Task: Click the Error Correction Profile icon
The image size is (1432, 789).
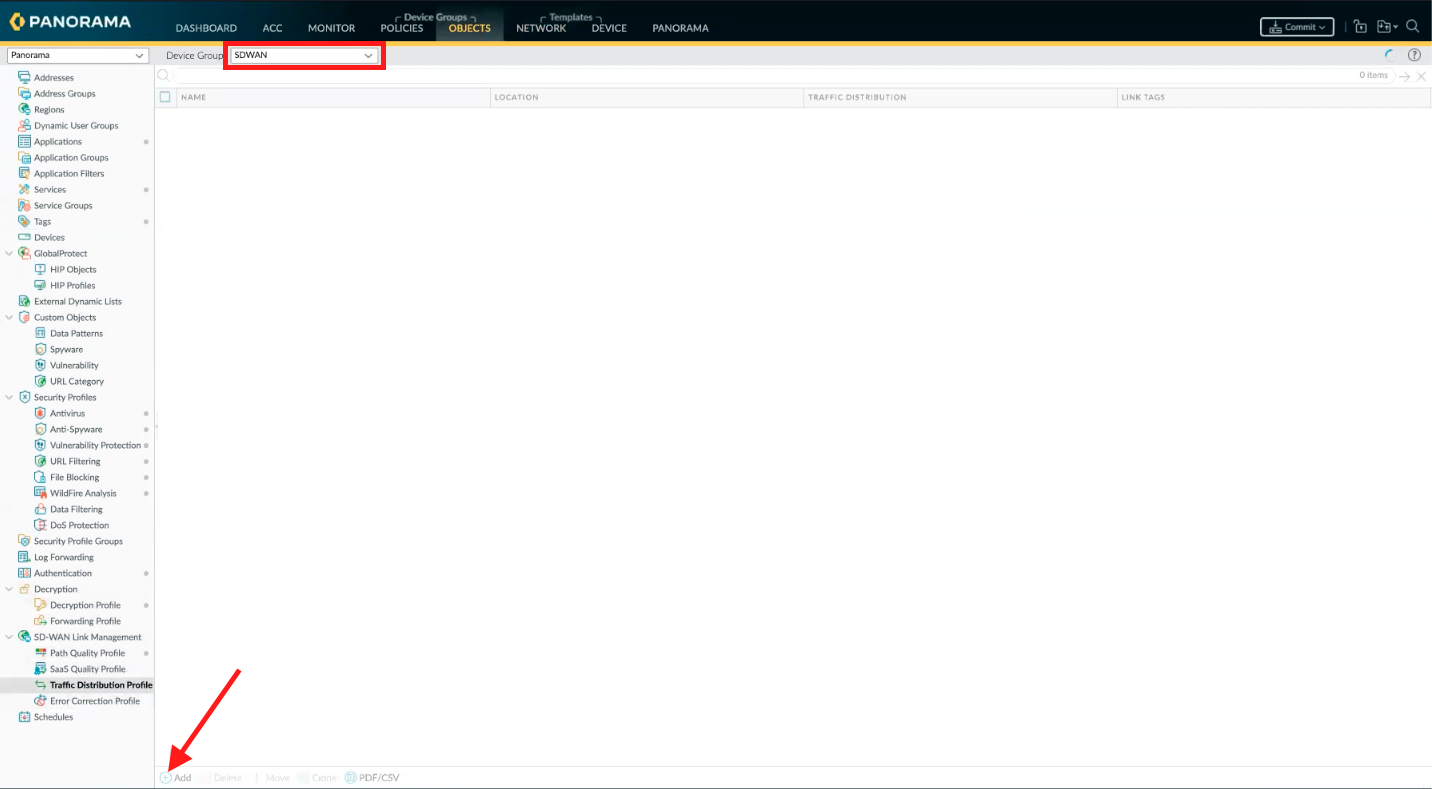Action: coord(41,701)
